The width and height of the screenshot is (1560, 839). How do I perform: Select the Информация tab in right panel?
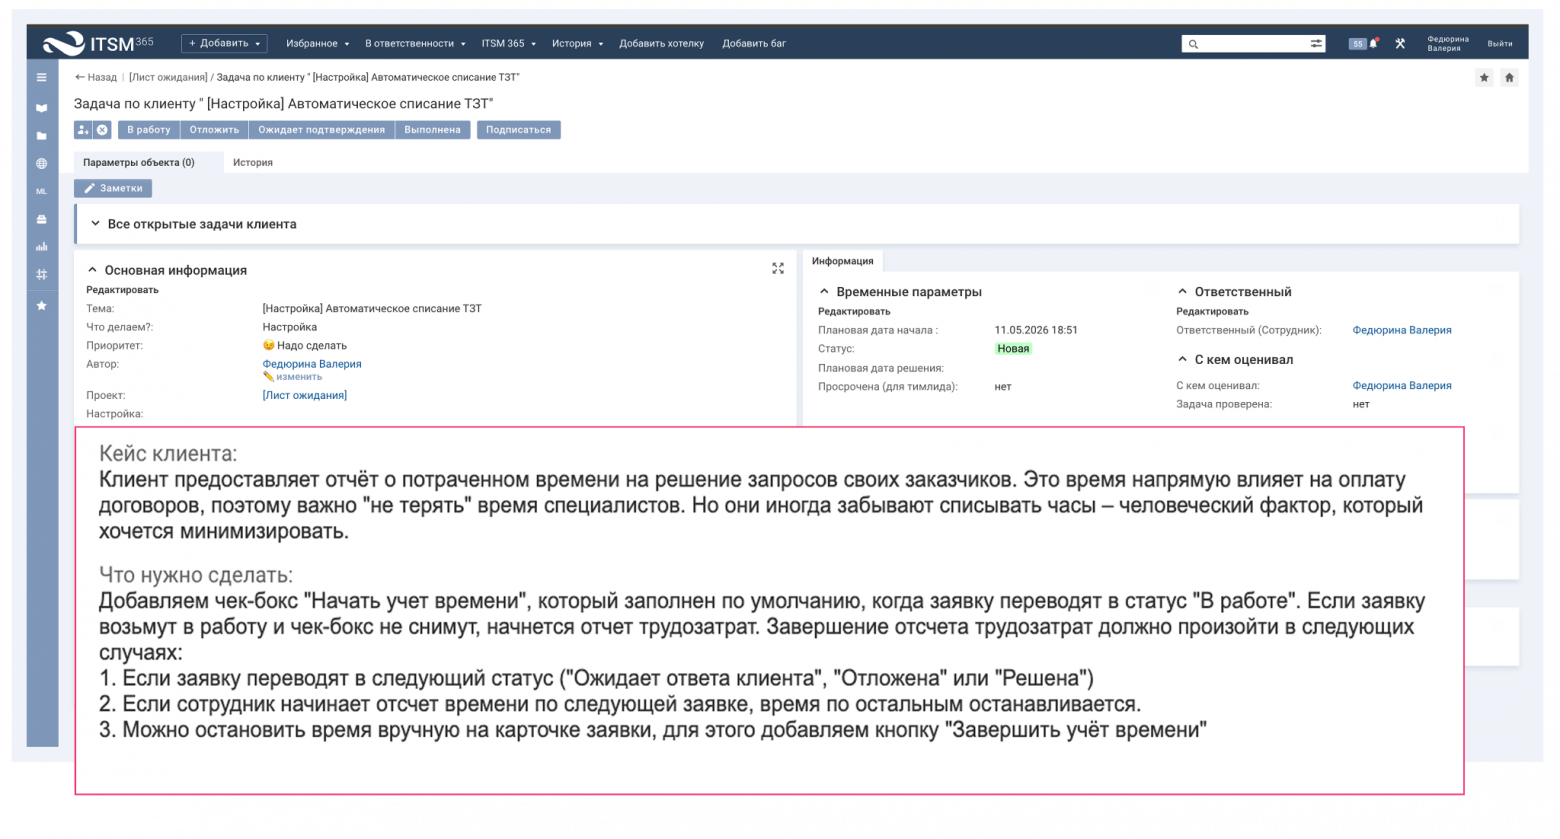[842, 261]
